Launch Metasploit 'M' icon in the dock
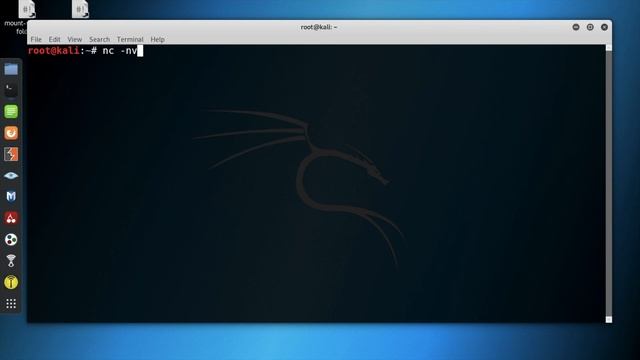The width and height of the screenshot is (640, 360). pyautogui.click(x=11, y=197)
